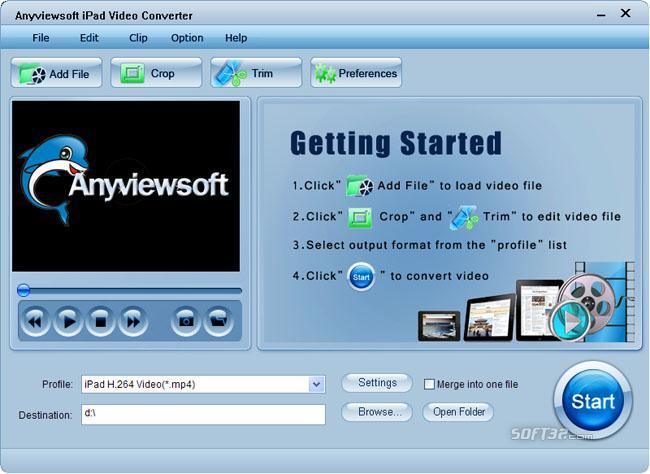Fast forward the preview video
The image size is (650, 474).
pos(133,321)
